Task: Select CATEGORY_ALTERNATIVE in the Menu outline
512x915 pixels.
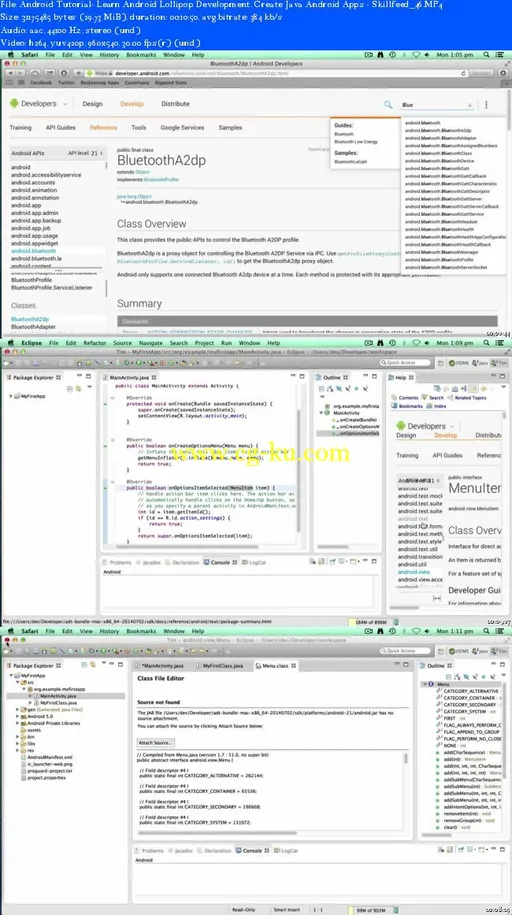Action: click(x=468, y=691)
